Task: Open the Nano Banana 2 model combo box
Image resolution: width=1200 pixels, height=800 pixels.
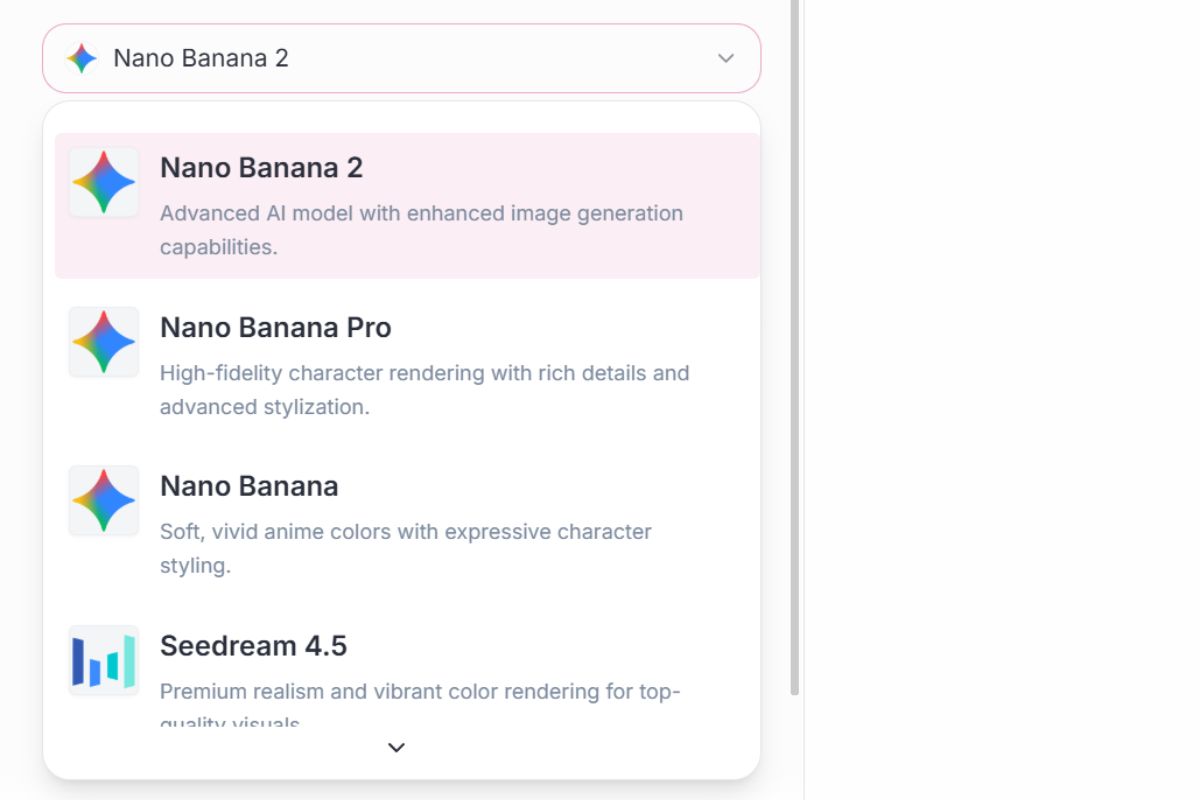Action: click(401, 58)
